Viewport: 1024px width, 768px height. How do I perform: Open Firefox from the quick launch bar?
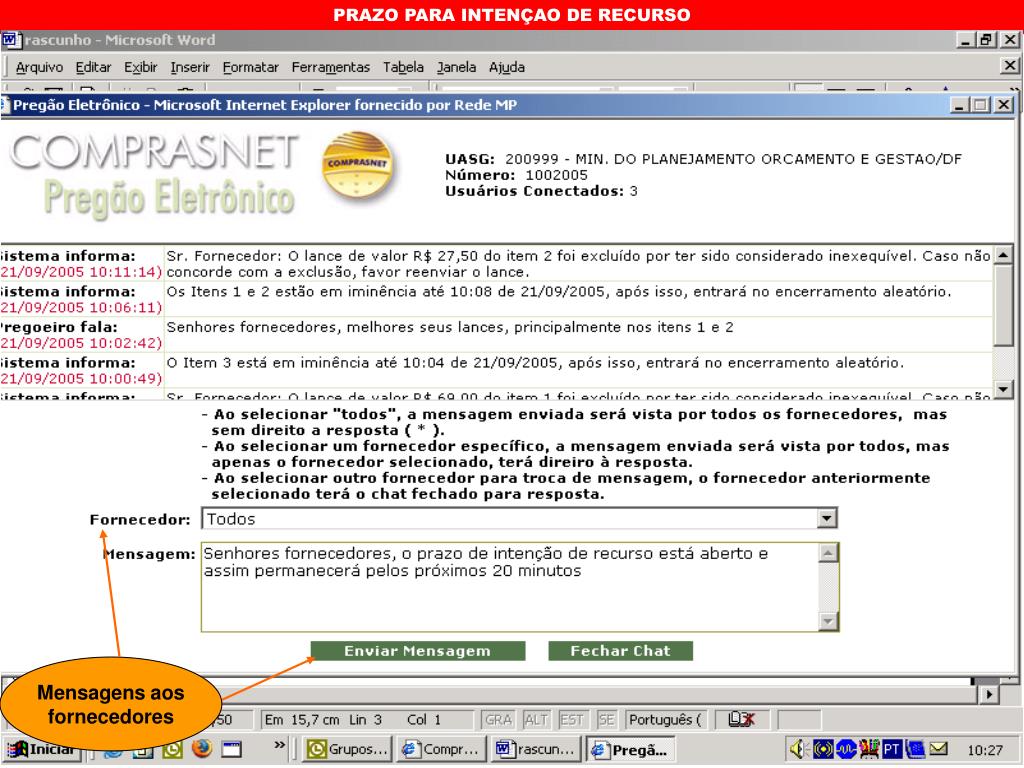(x=202, y=748)
